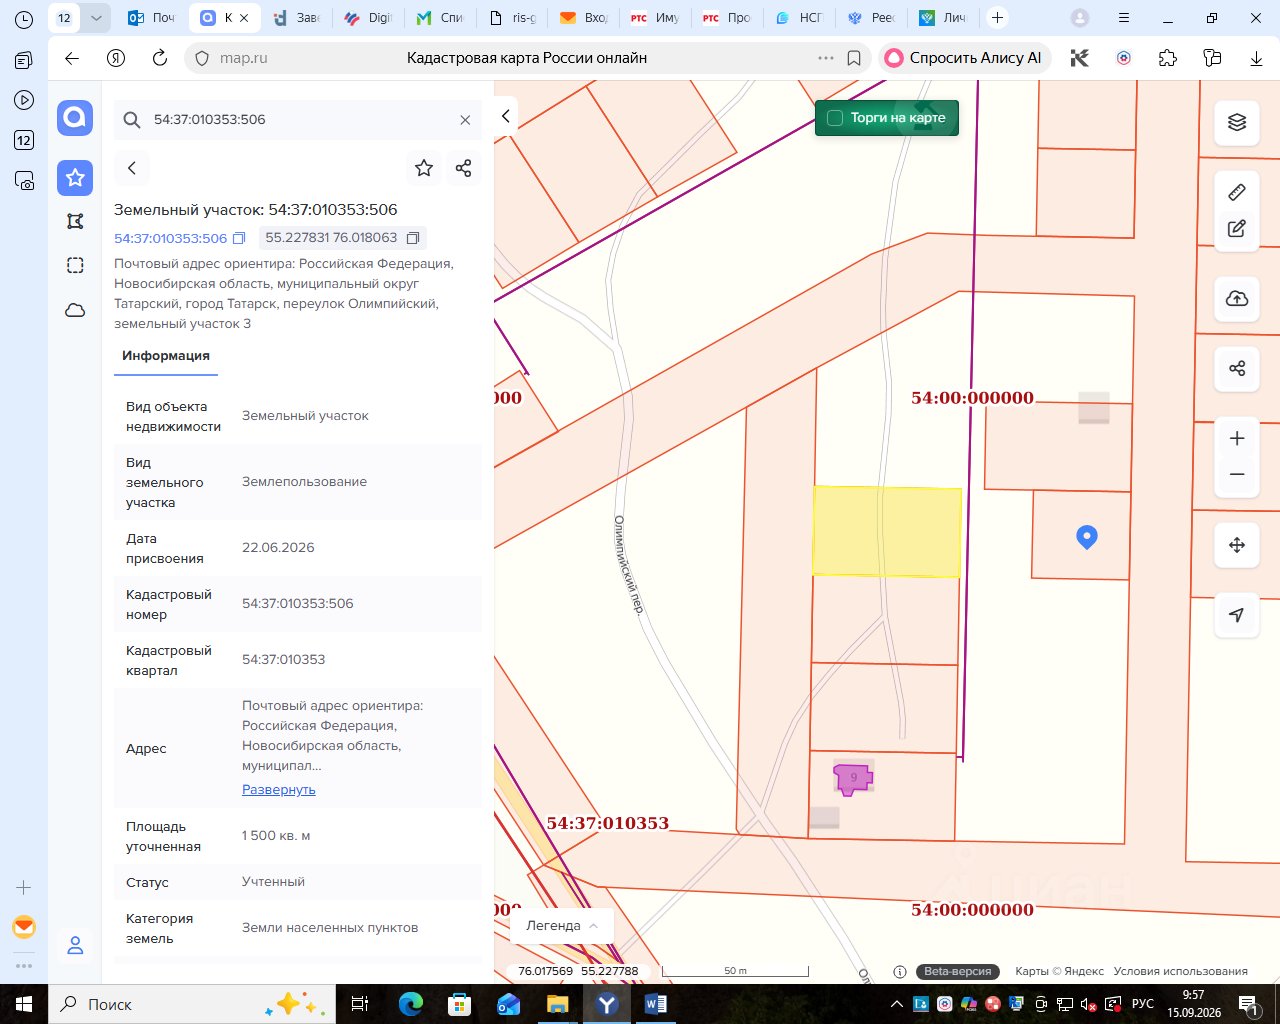The height and width of the screenshot is (1024, 1280).
Task: Locate me with navigation arrow button
Action: 1237,614
